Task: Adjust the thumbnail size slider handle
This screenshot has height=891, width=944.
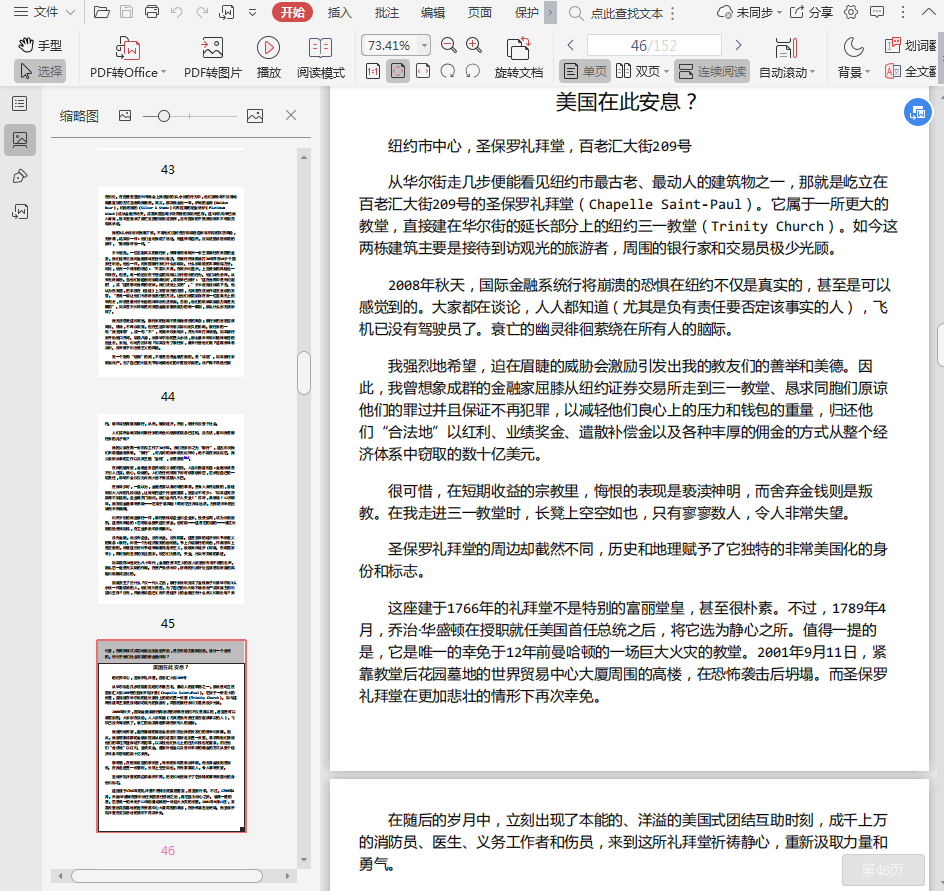Action: pyautogui.click(x=163, y=116)
